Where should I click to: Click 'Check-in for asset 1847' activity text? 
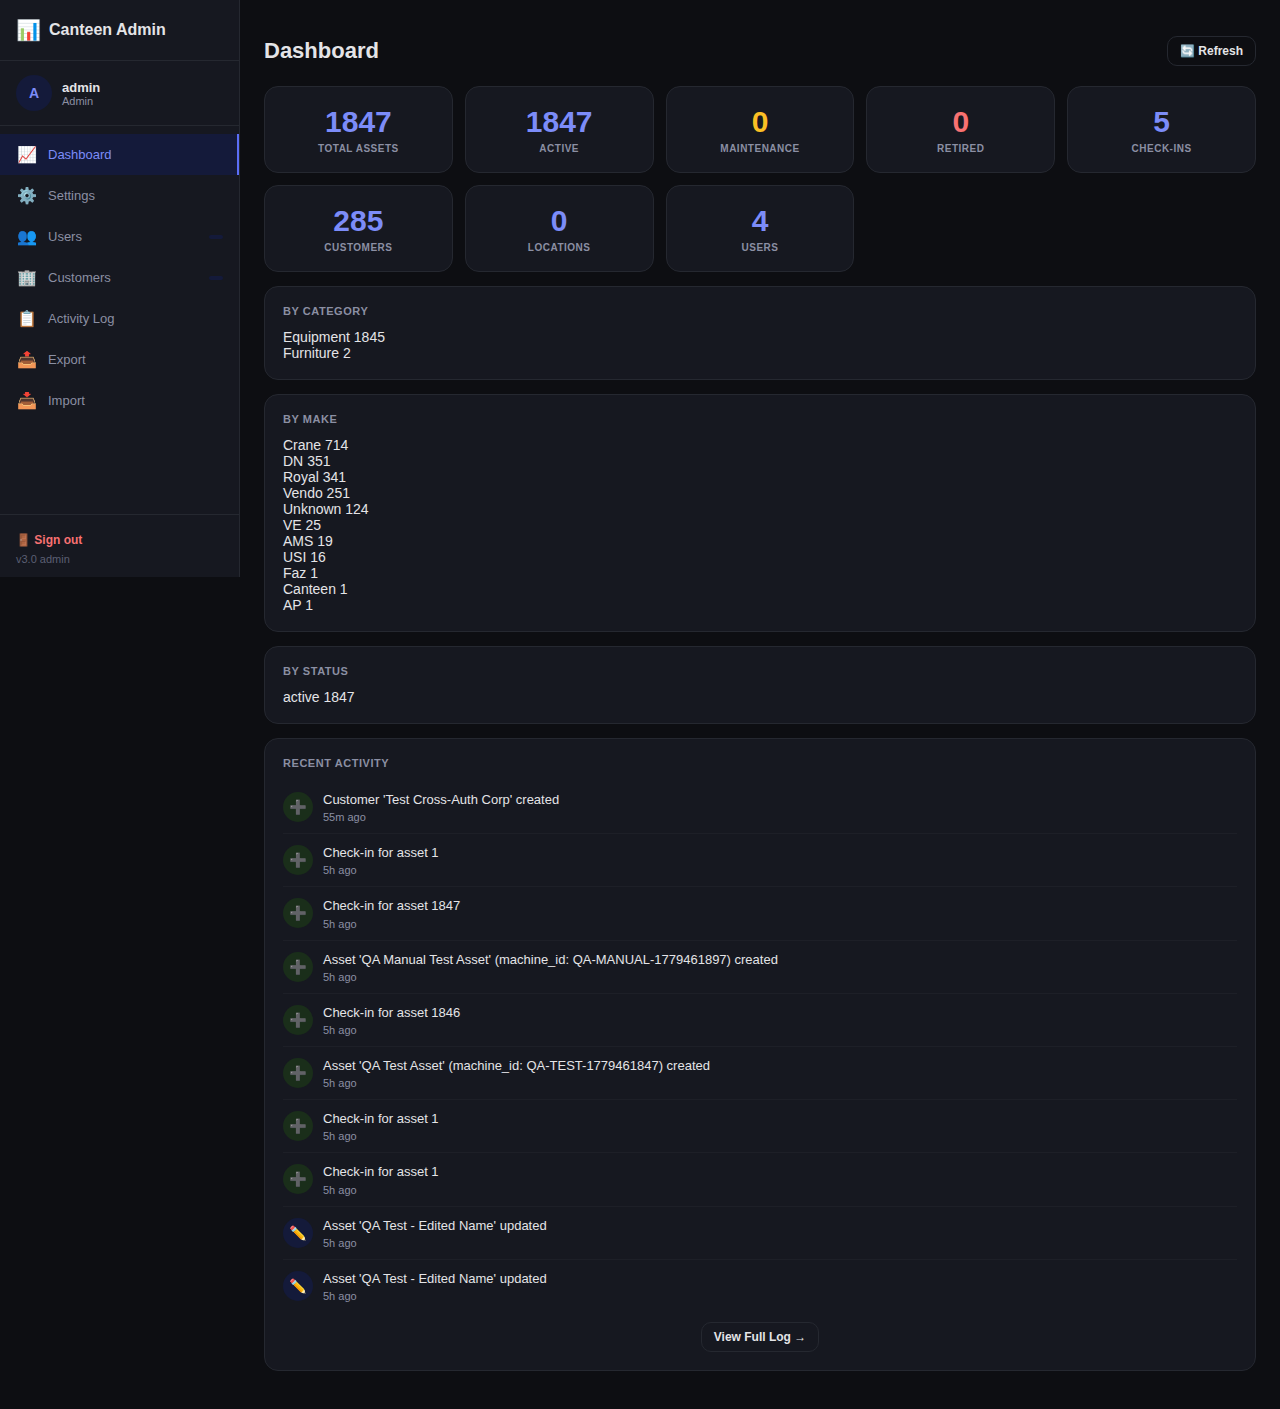click(x=392, y=906)
